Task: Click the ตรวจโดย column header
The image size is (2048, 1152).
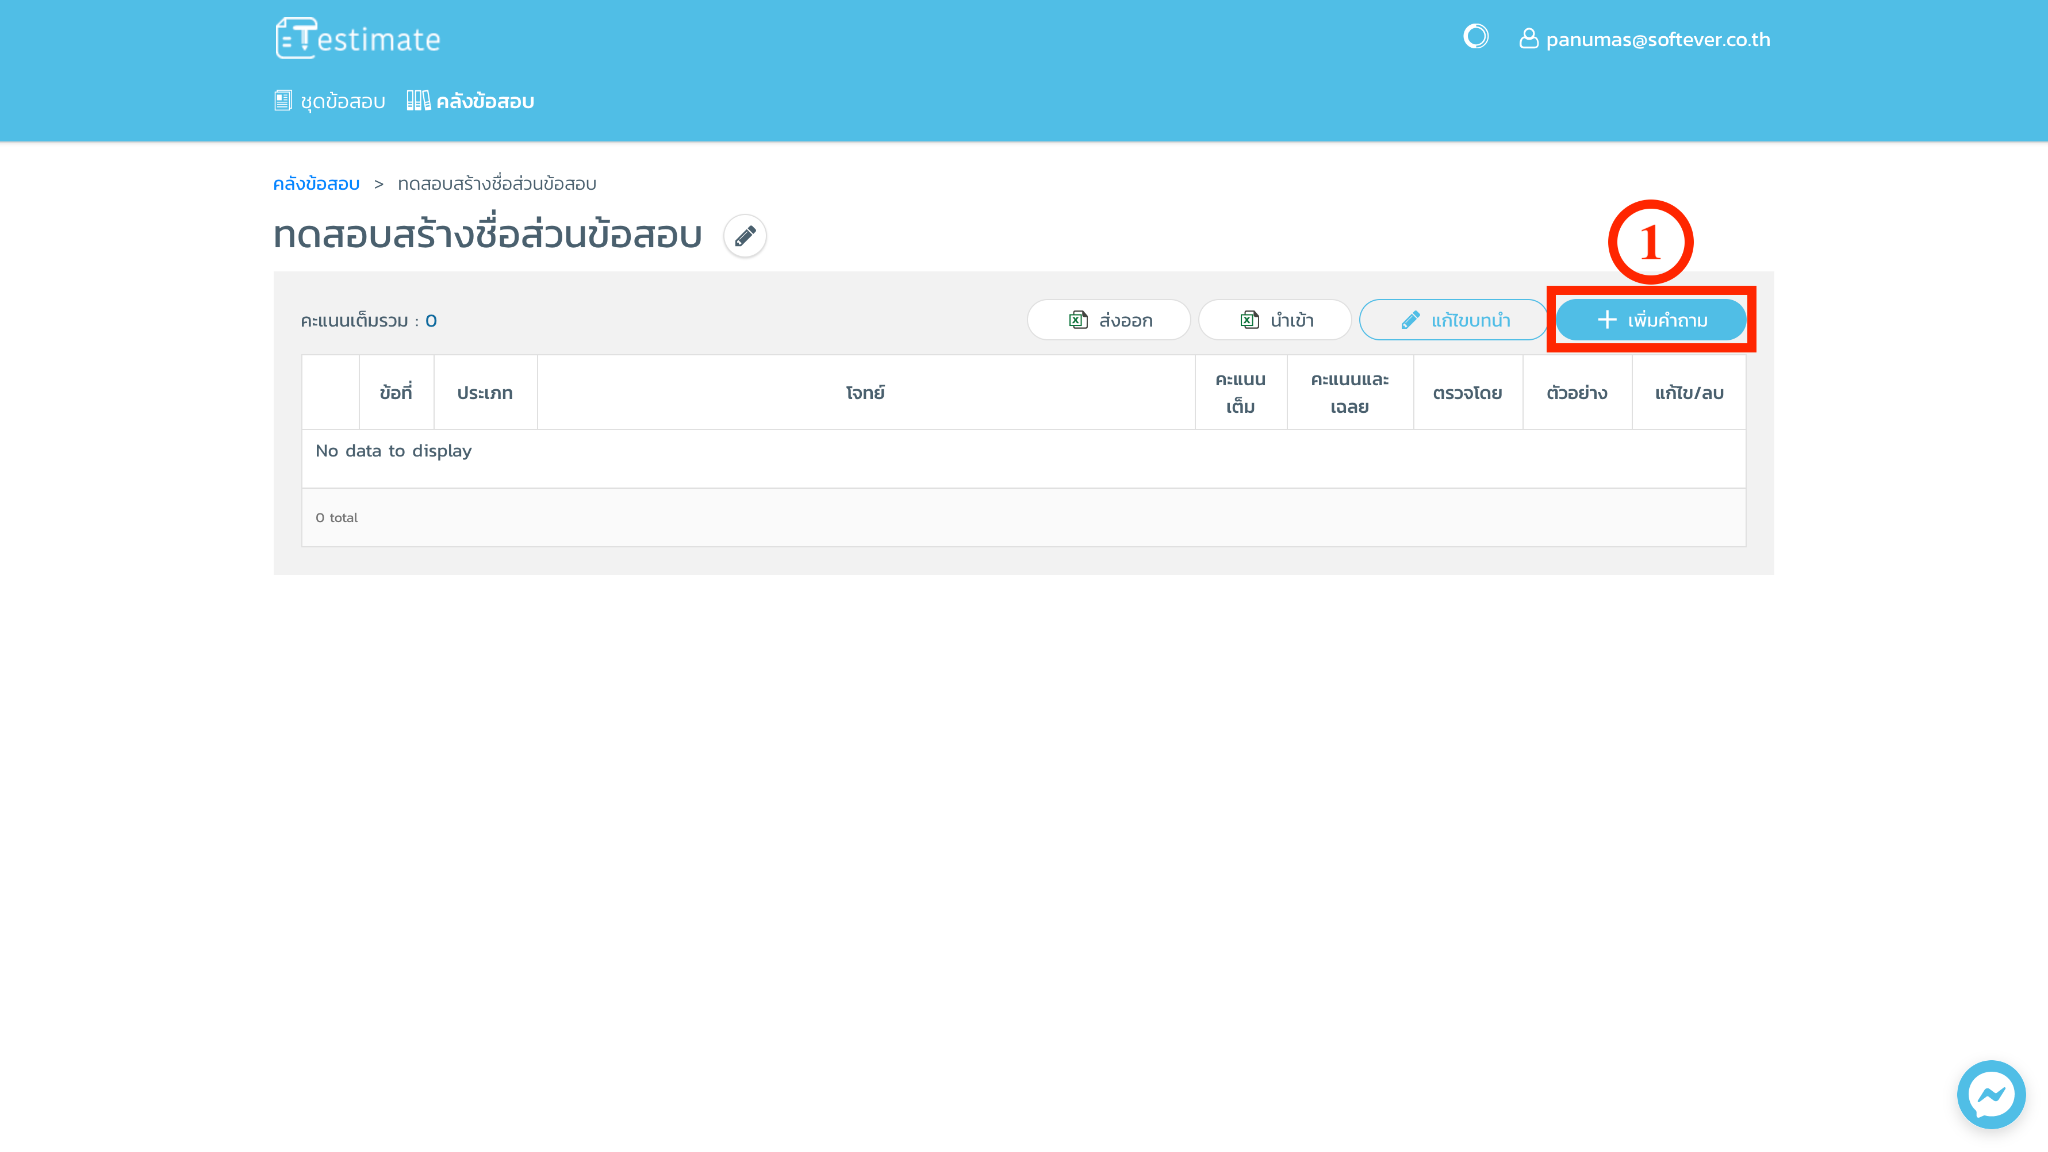Action: click(1467, 393)
